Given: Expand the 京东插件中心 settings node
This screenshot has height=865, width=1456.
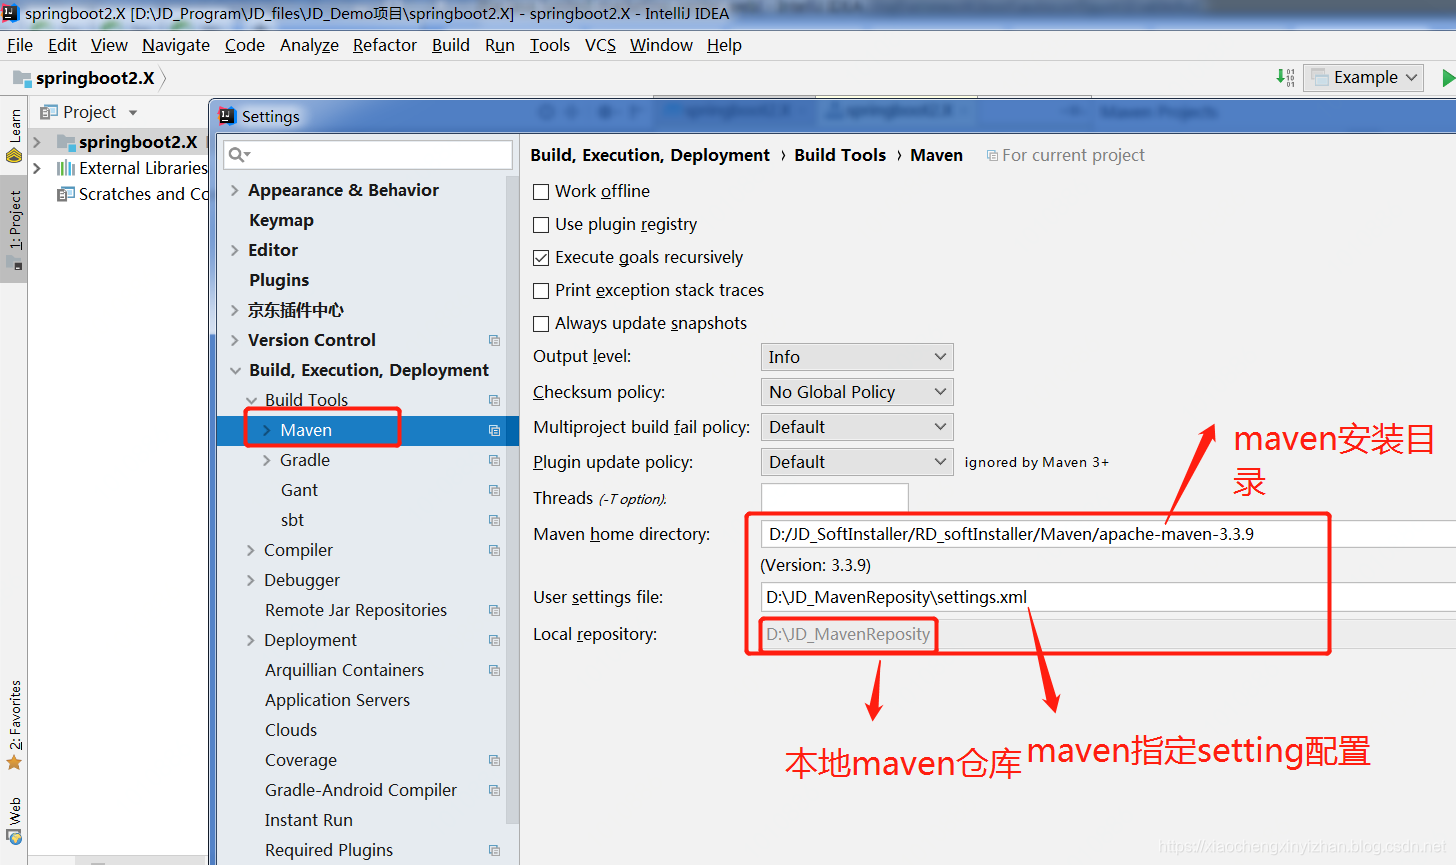Looking at the screenshot, I should [235, 310].
